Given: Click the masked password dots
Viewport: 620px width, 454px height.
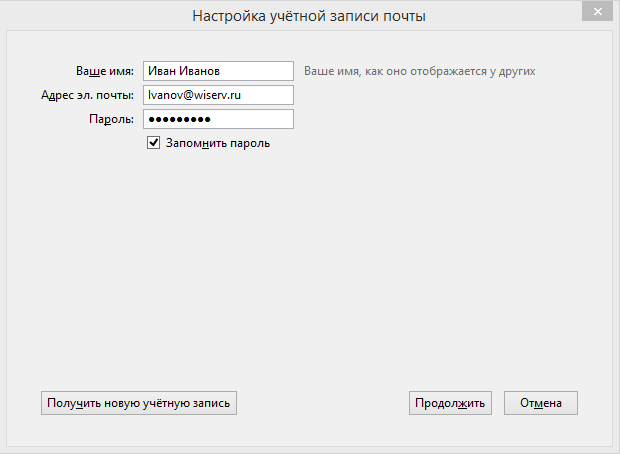Looking at the screenshot, I should click(179, 119).
